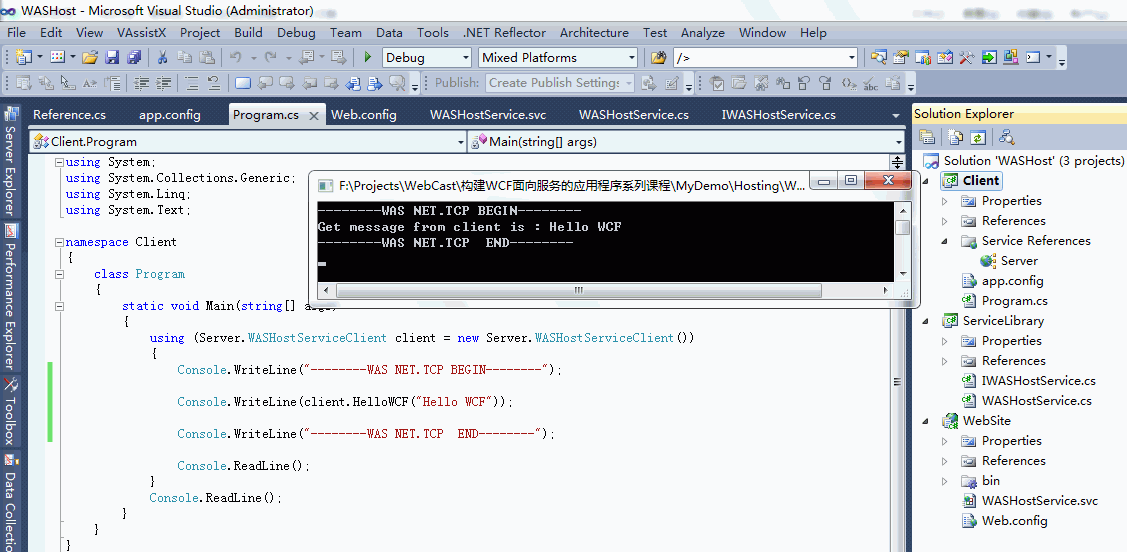Viewport: 1127px width, 552px height.
Task: Click the console window horizontal scrollbar
Action: coord(604,290)
